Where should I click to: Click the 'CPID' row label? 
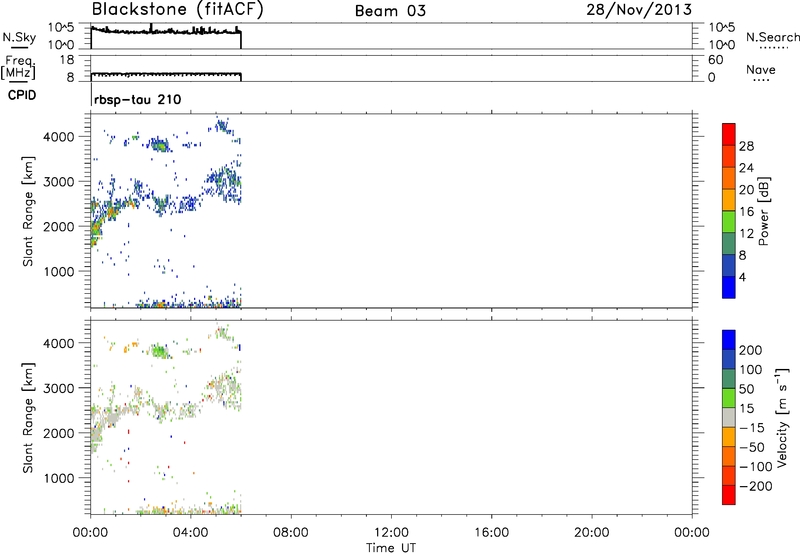tap(22, 95)
